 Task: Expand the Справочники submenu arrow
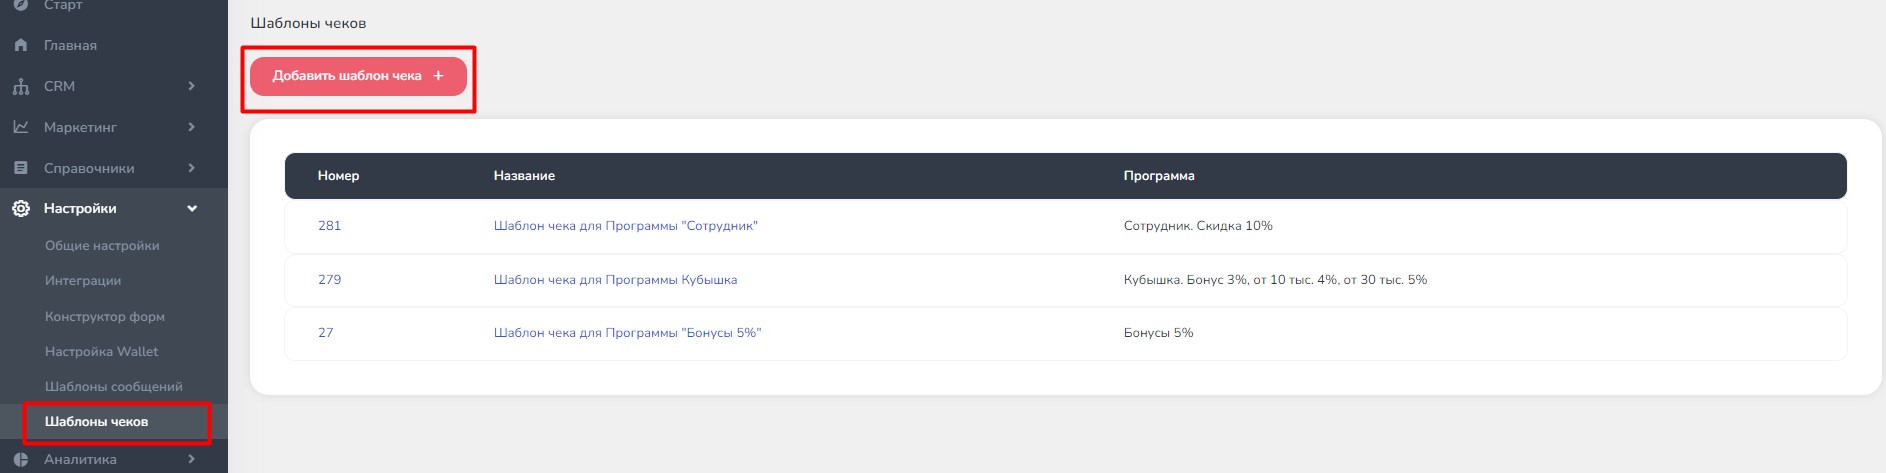point(191,168)
